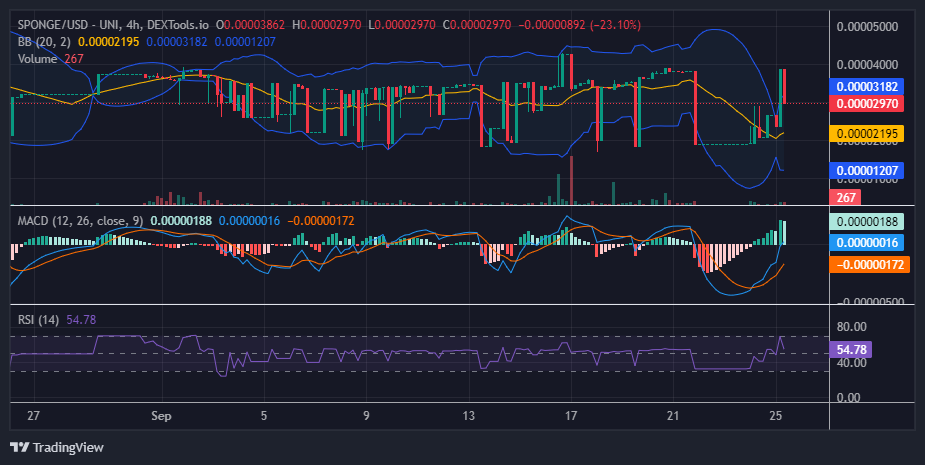Click the low price L0.00002970 value
This screenshot has height=465, width=925.
click(x=402, y=25)
